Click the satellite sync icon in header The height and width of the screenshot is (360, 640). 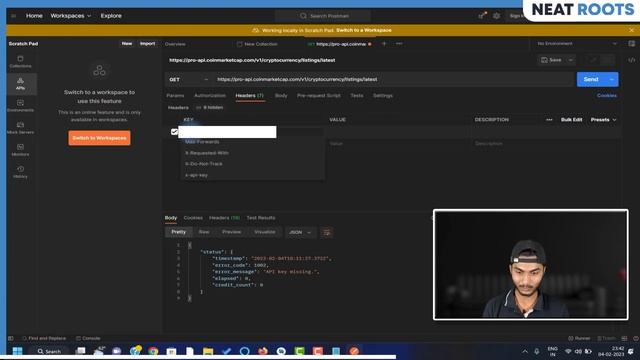click(482, 16)
